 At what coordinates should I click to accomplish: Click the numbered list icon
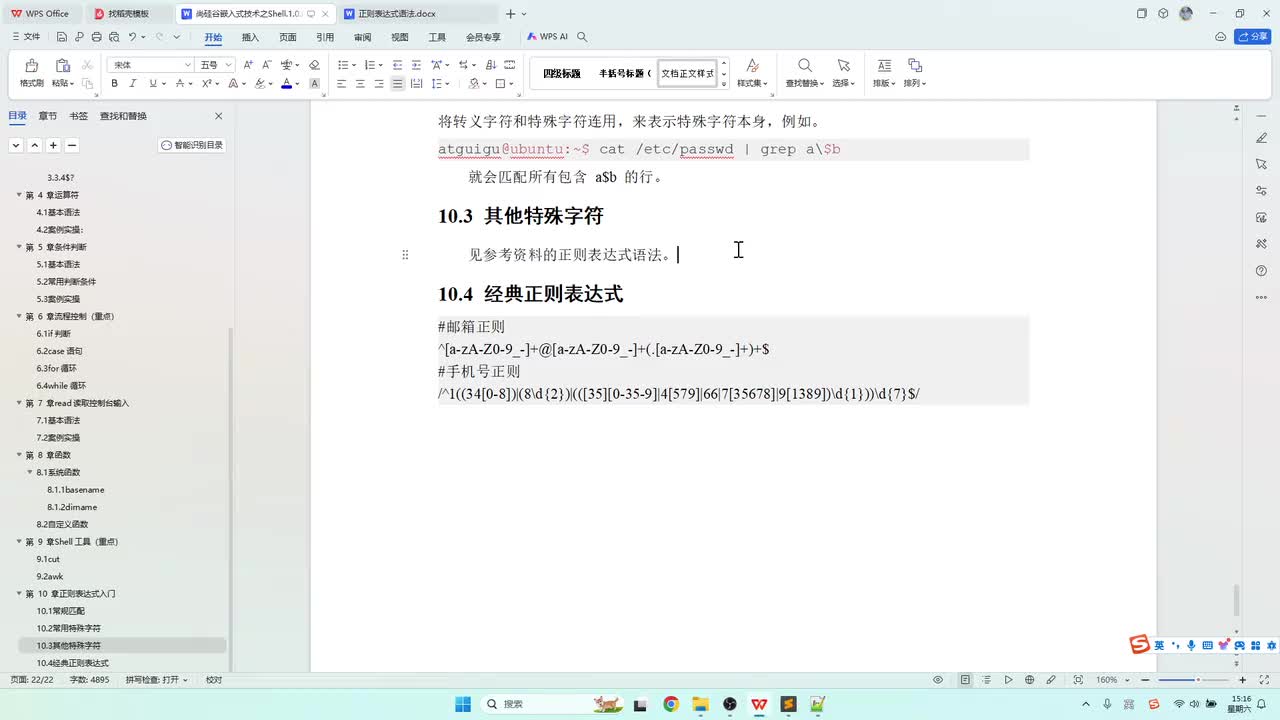369,65
